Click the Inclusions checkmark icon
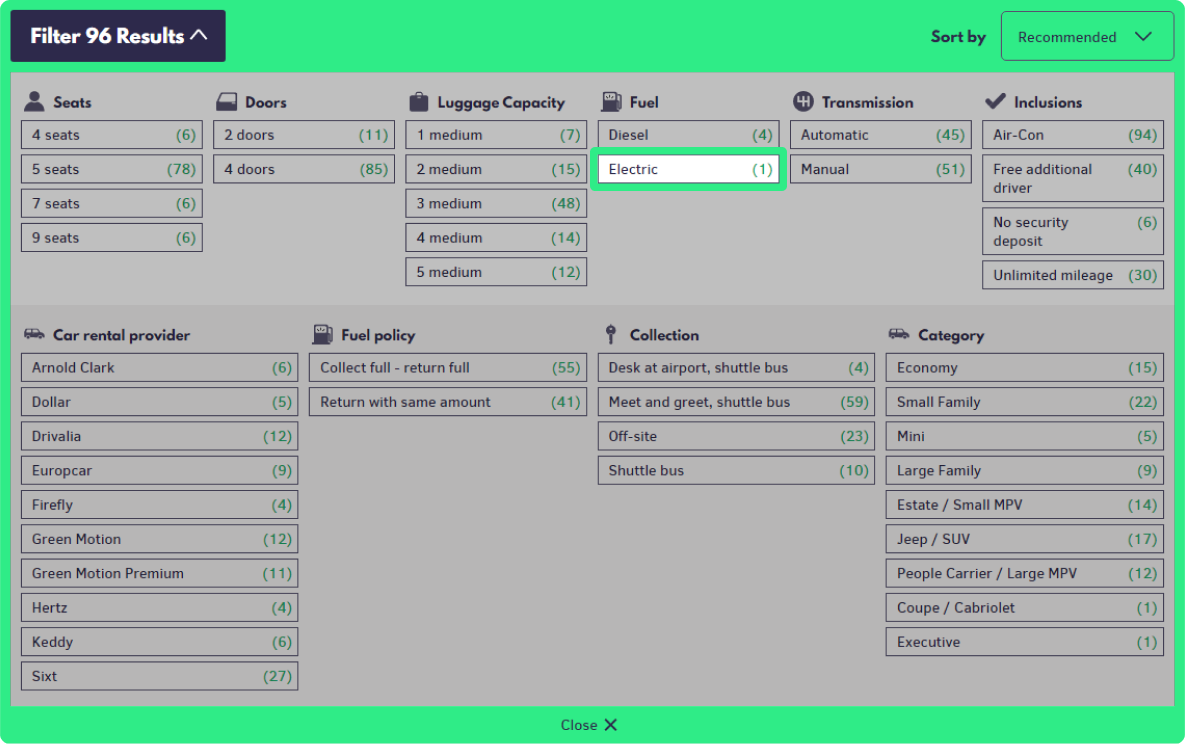Image resolution: width=1185 pixels, height=744 pixels. [x=995, y=101]
